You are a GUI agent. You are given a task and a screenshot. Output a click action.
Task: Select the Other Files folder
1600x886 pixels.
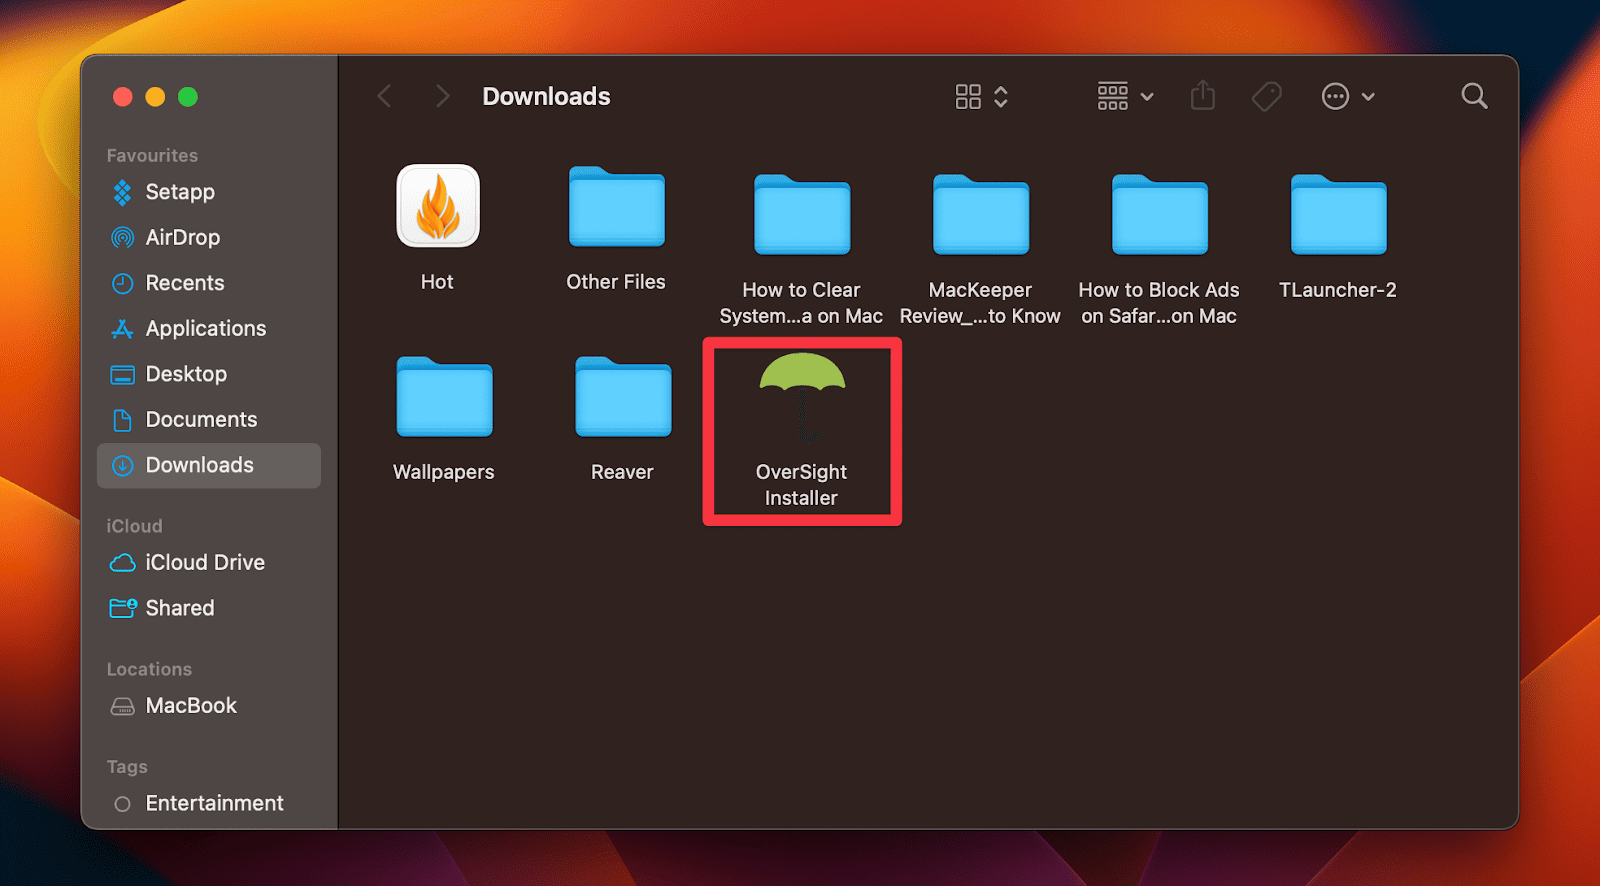(616, 206)
